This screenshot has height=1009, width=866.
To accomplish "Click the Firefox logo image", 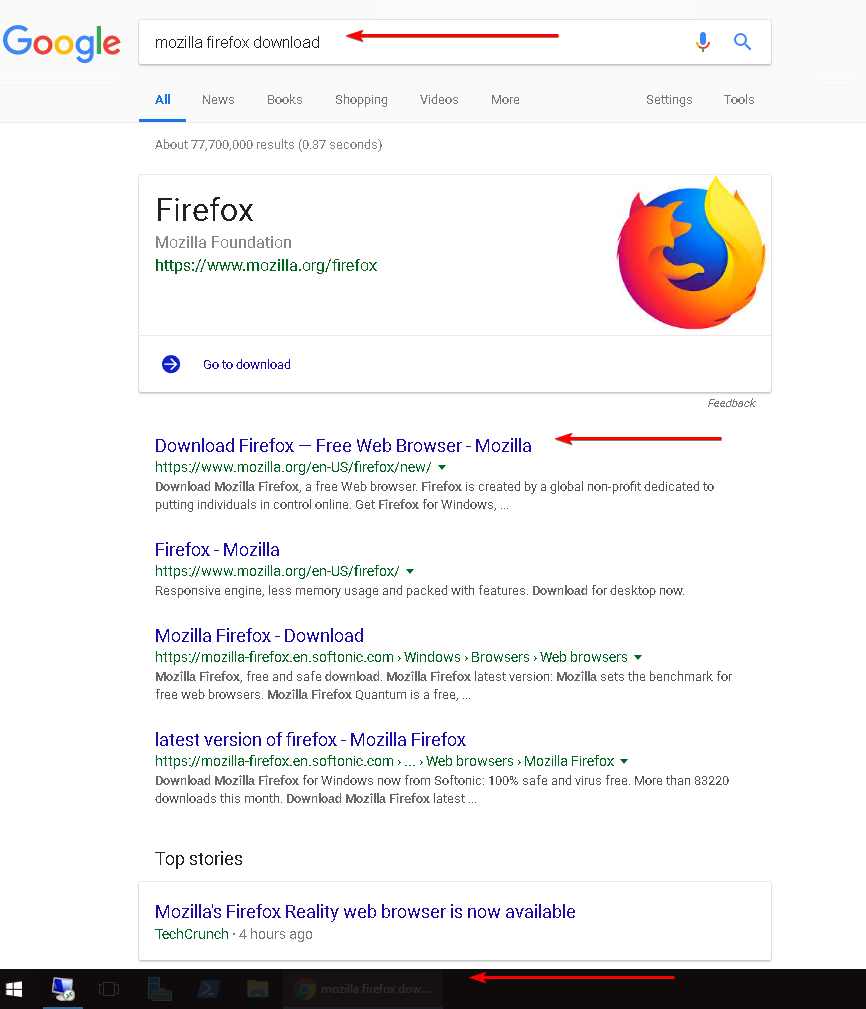I will (691, 253).
